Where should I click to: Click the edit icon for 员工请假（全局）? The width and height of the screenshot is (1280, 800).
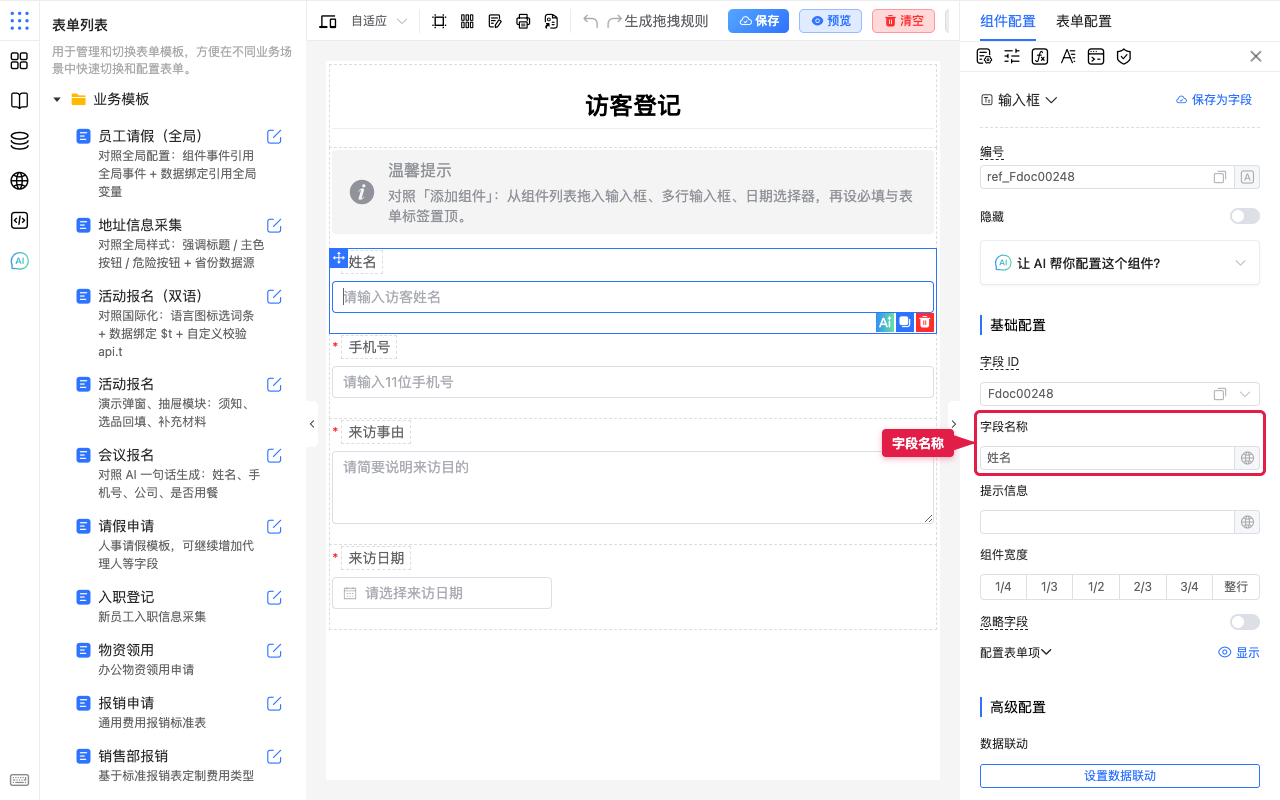(274, 136)
